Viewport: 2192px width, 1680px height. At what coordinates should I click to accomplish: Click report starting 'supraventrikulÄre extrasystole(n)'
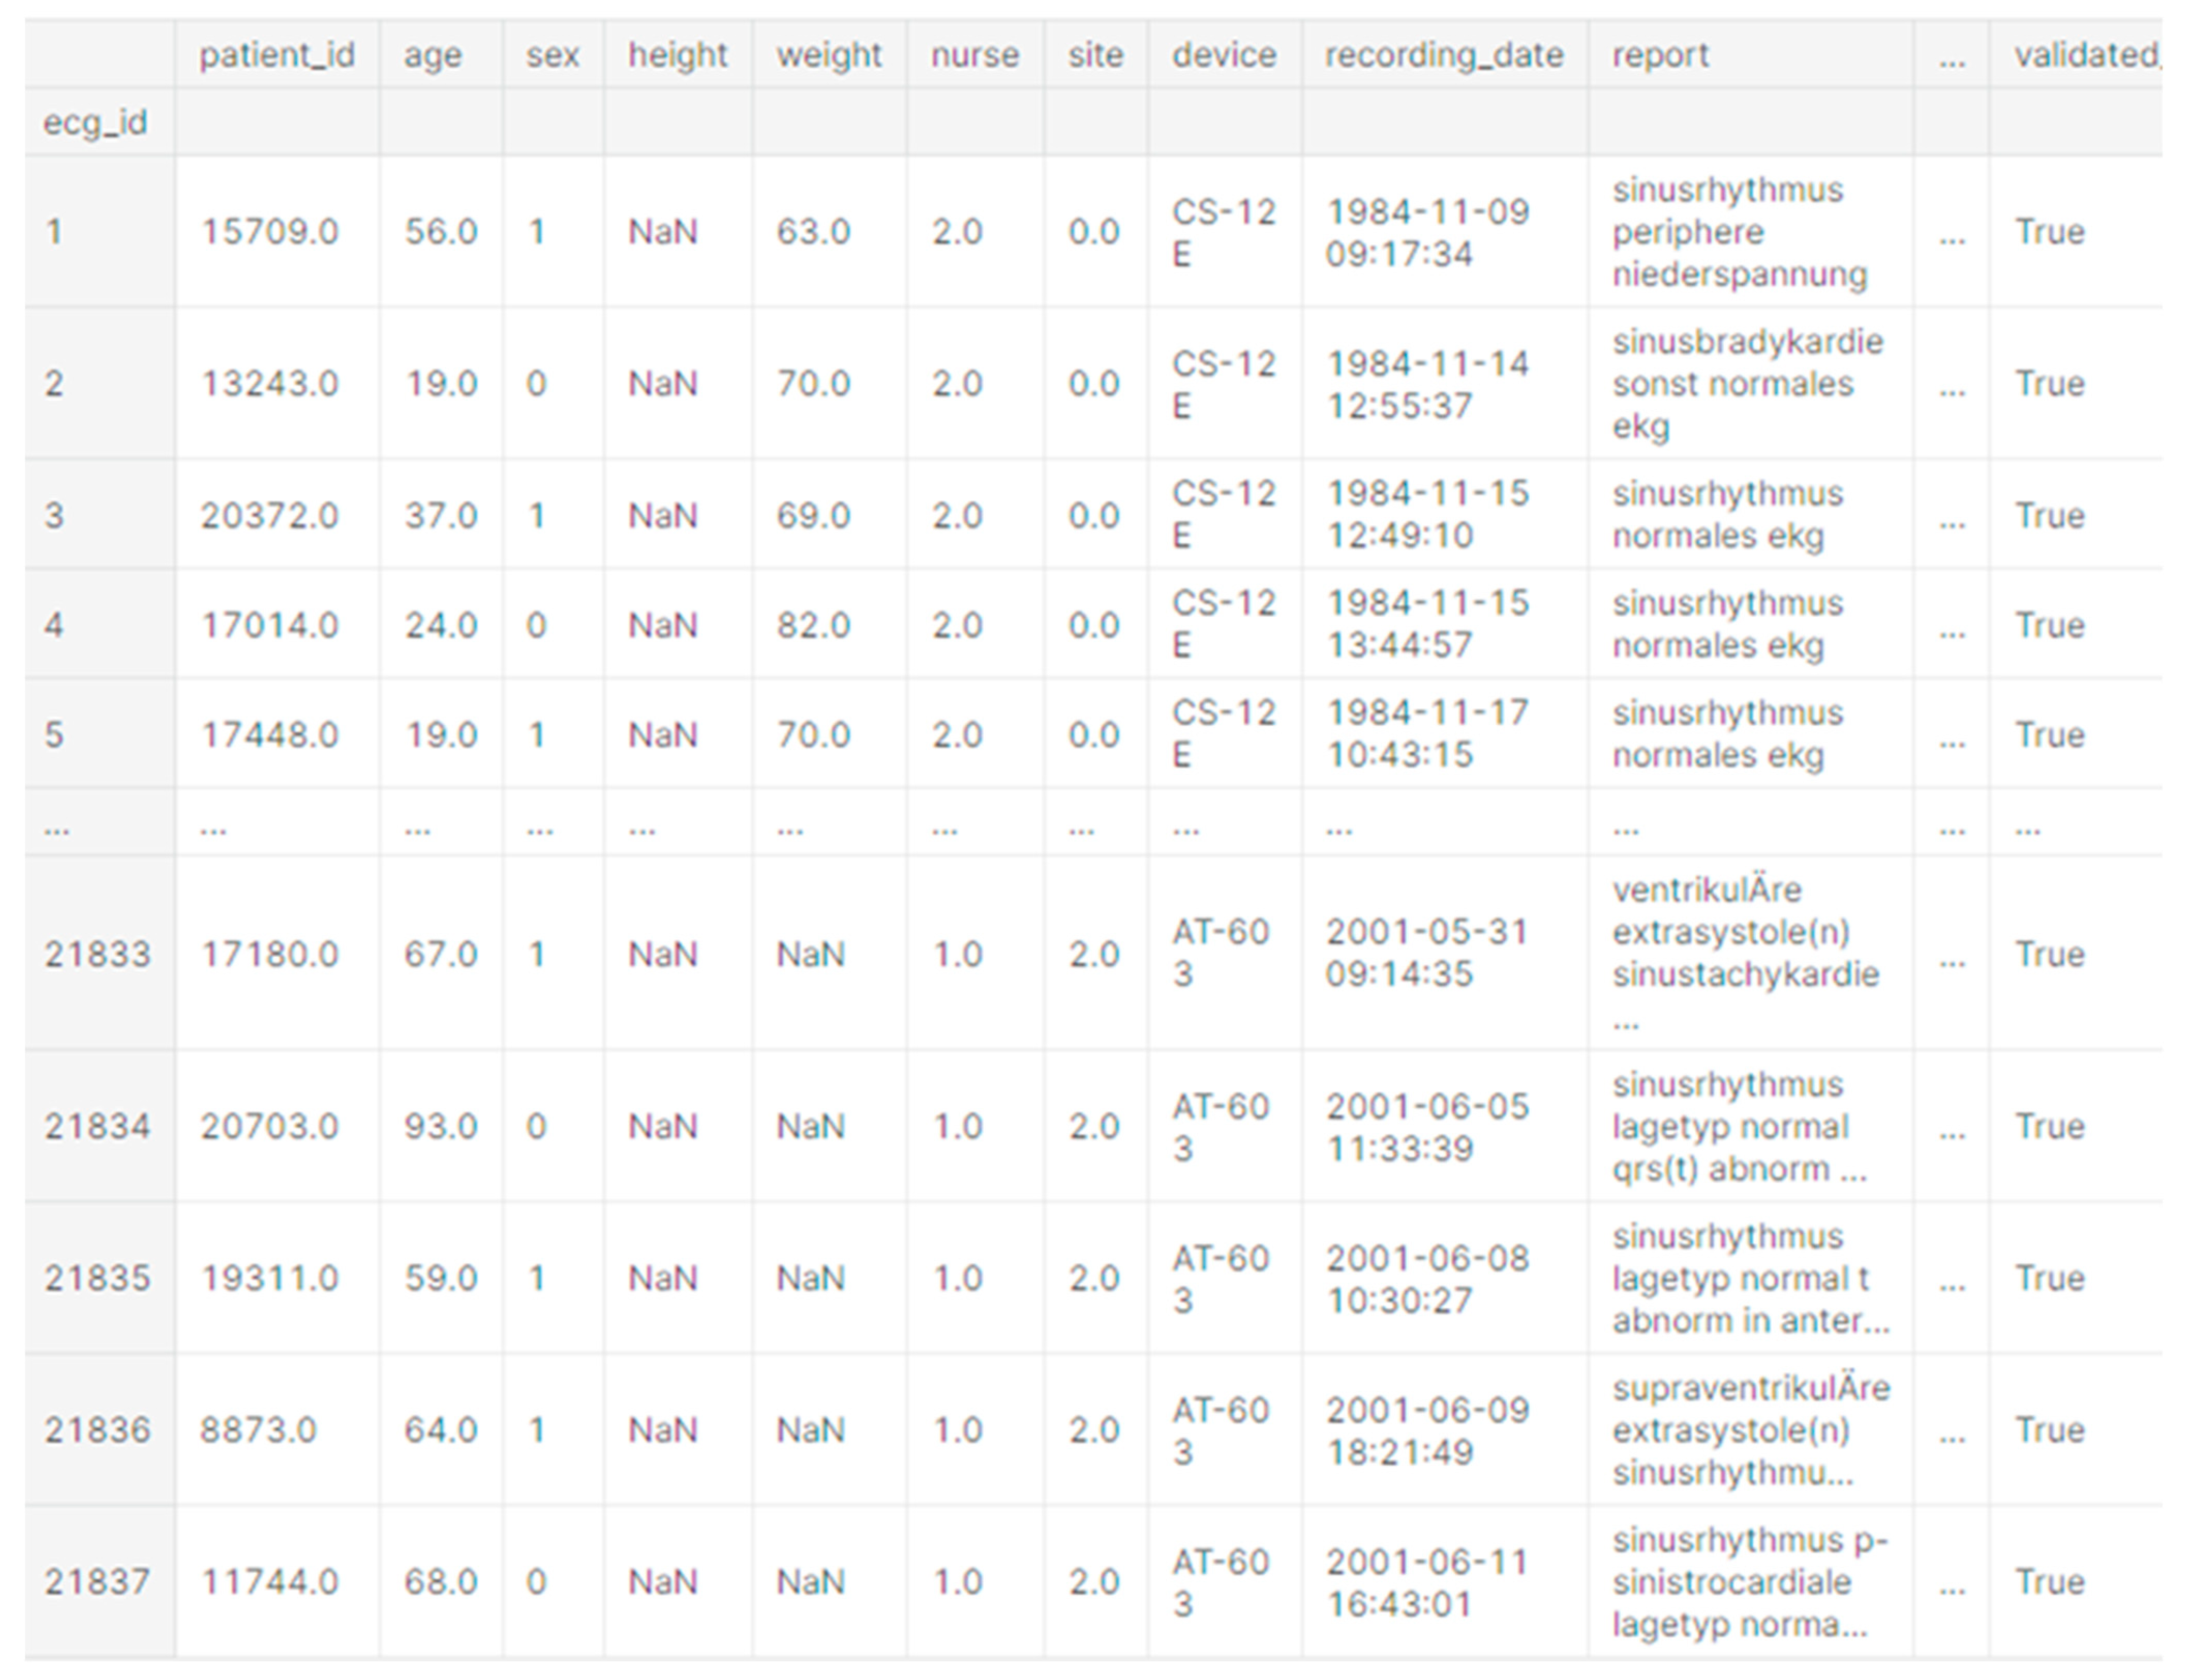pos(1751,1430)
